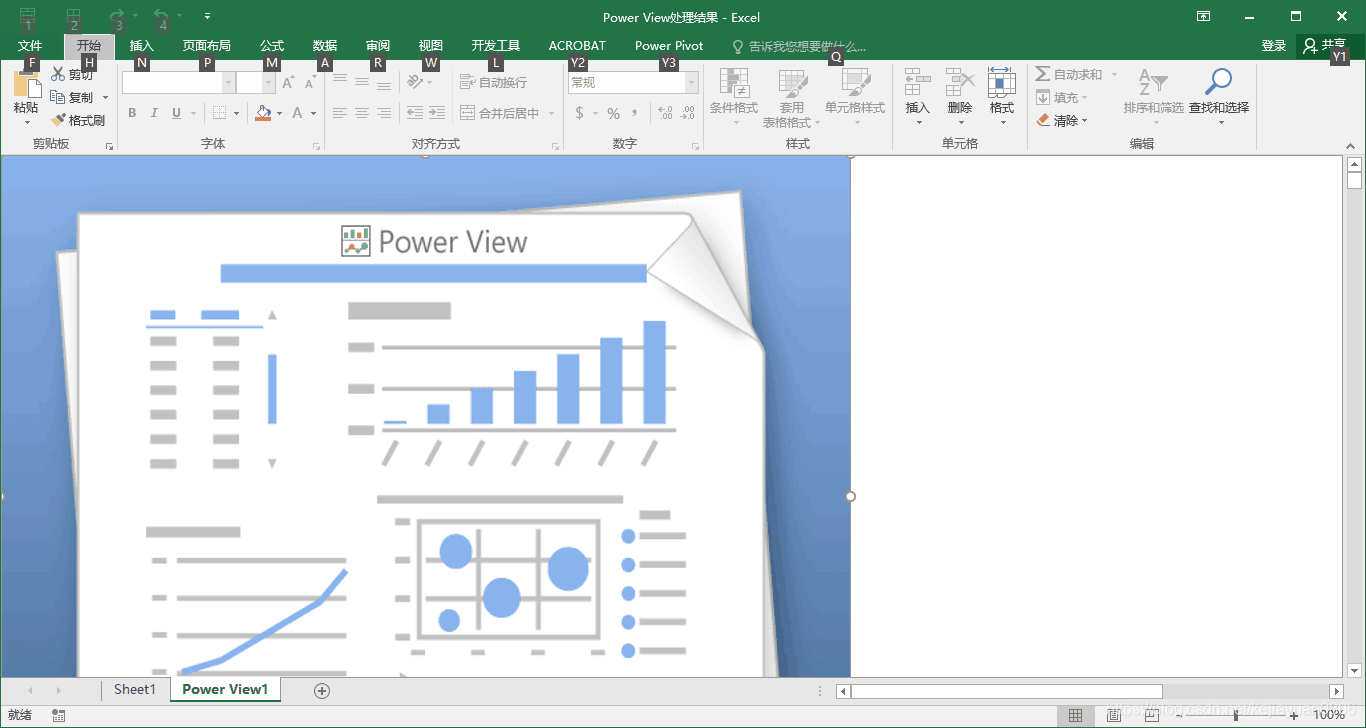Screen dimensions: 1366x728
Task: Open the Merge & Center dropdown arrow
Action: (x=551, y=113)
